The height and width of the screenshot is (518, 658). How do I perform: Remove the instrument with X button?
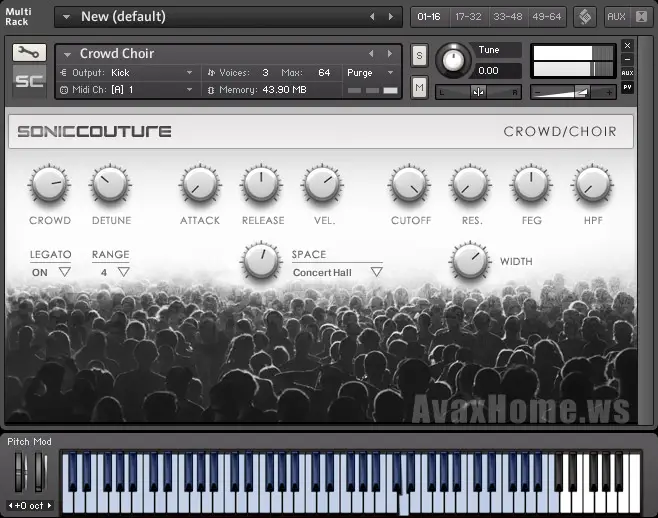[x=627, y=46]
